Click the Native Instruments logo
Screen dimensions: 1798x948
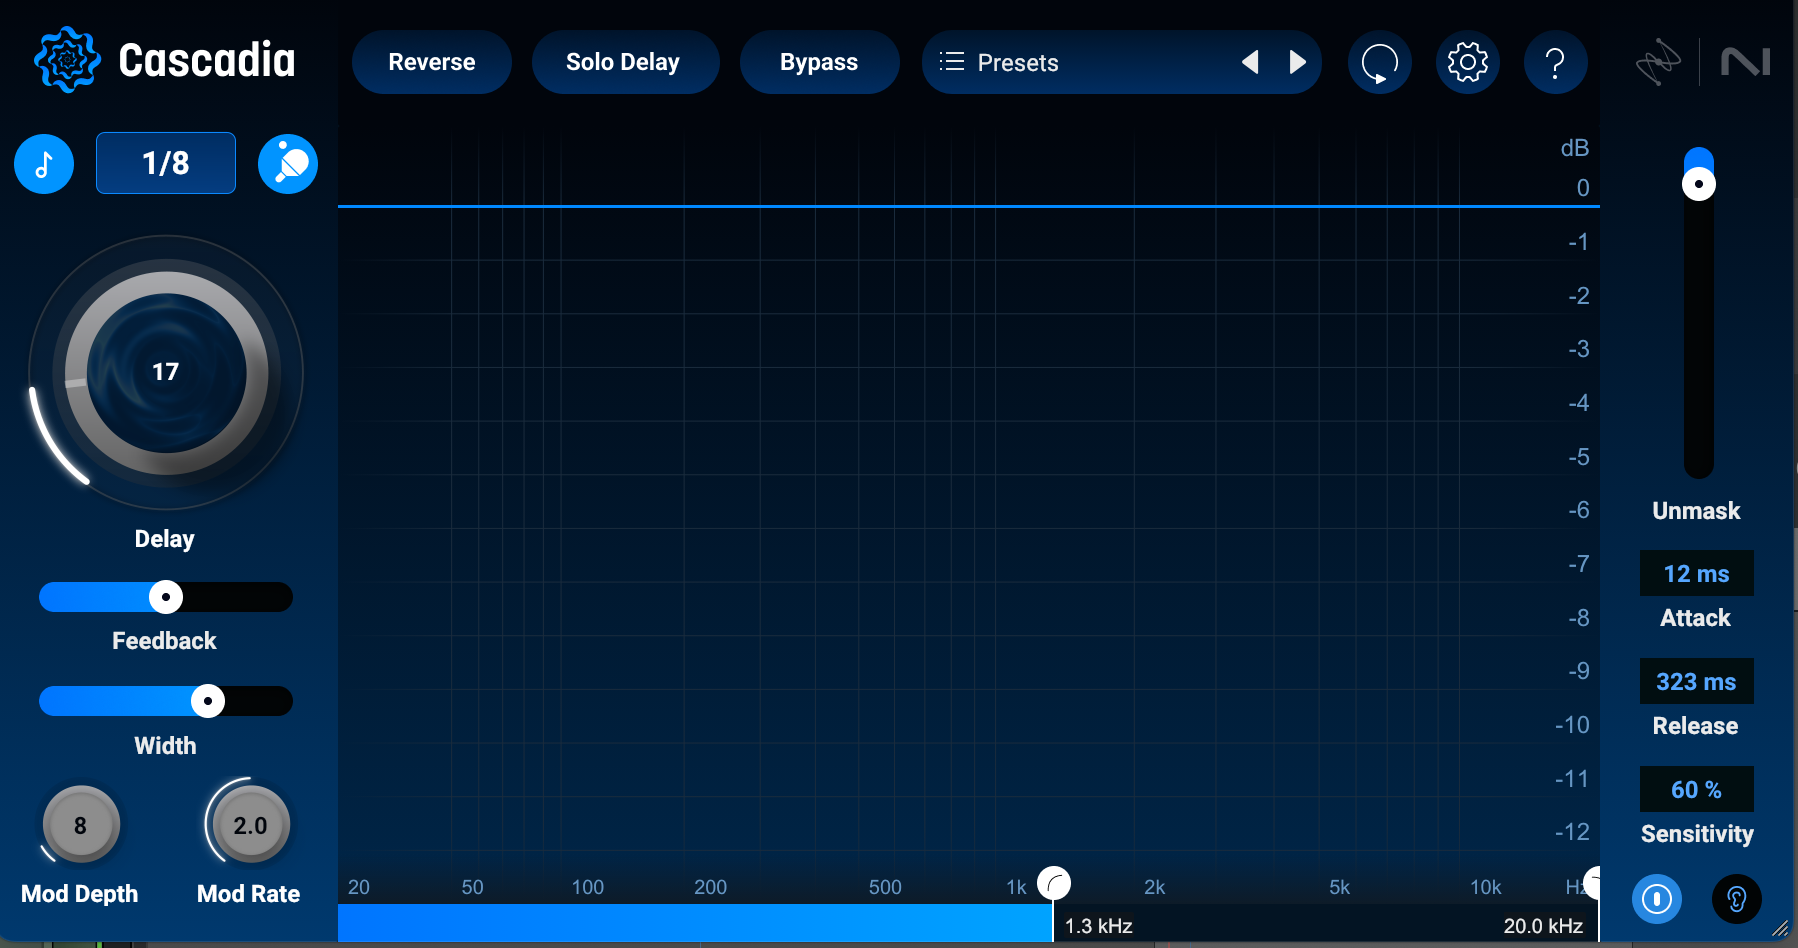coord(1745,62)
